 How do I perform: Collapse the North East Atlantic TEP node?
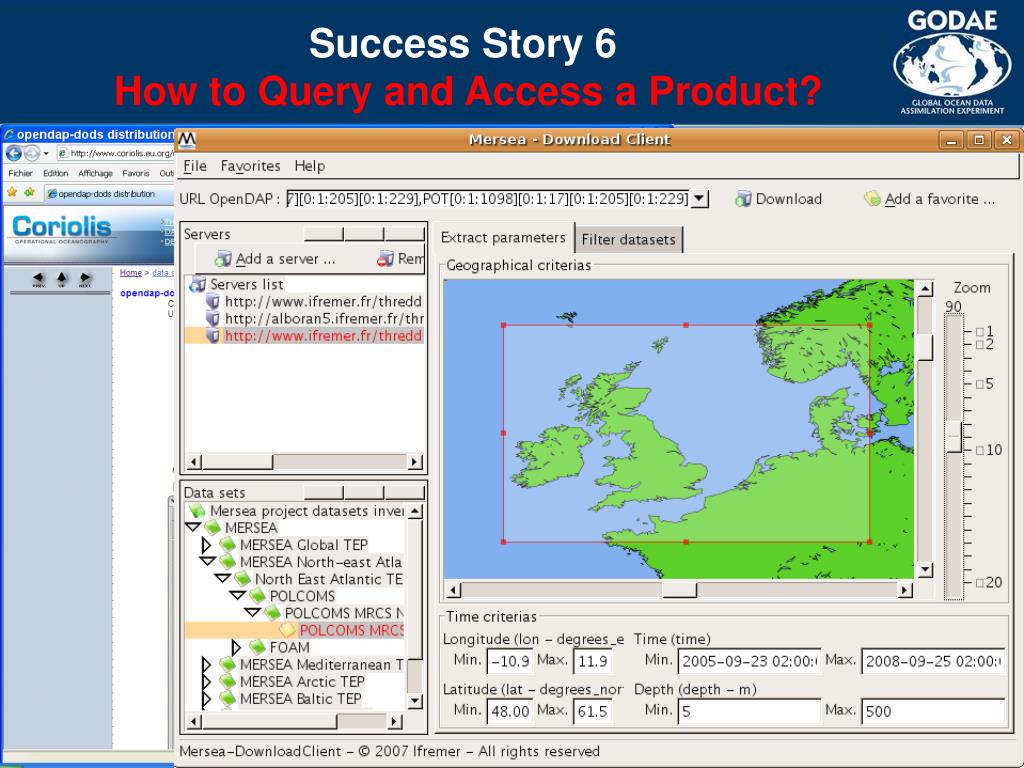[x=223, y=578]
